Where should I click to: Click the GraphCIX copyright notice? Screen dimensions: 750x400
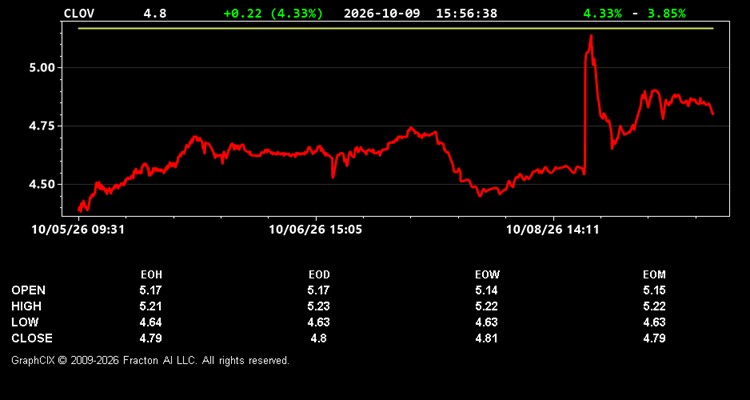(150, 360)
